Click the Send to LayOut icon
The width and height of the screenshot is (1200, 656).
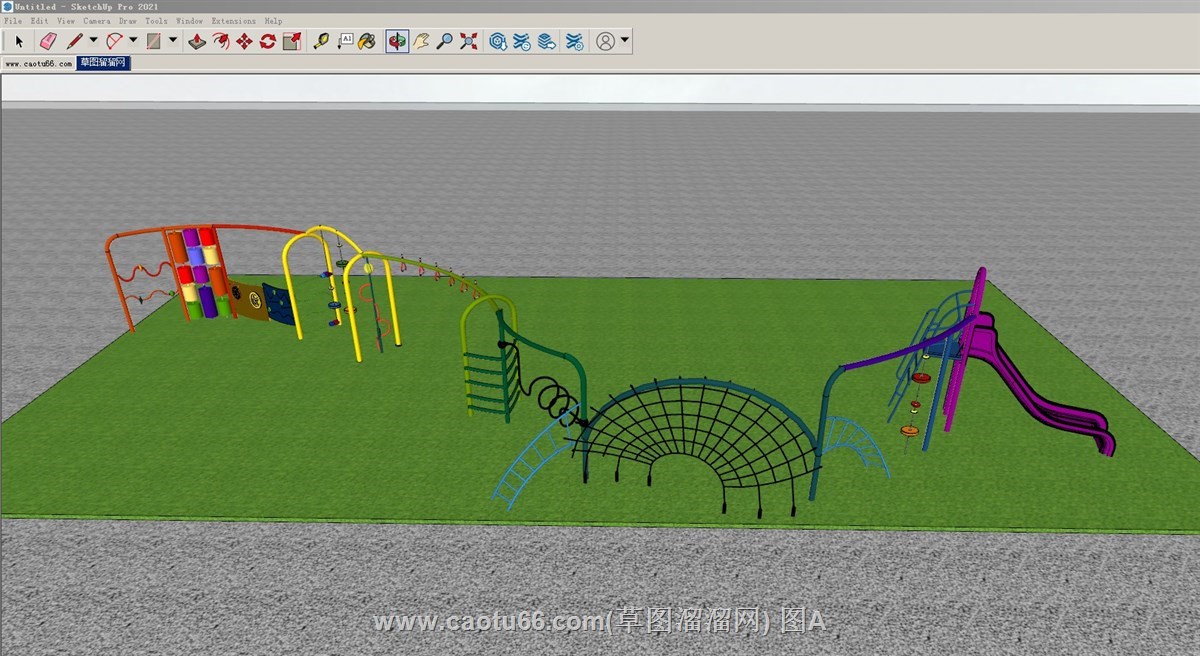click(546, 41)
